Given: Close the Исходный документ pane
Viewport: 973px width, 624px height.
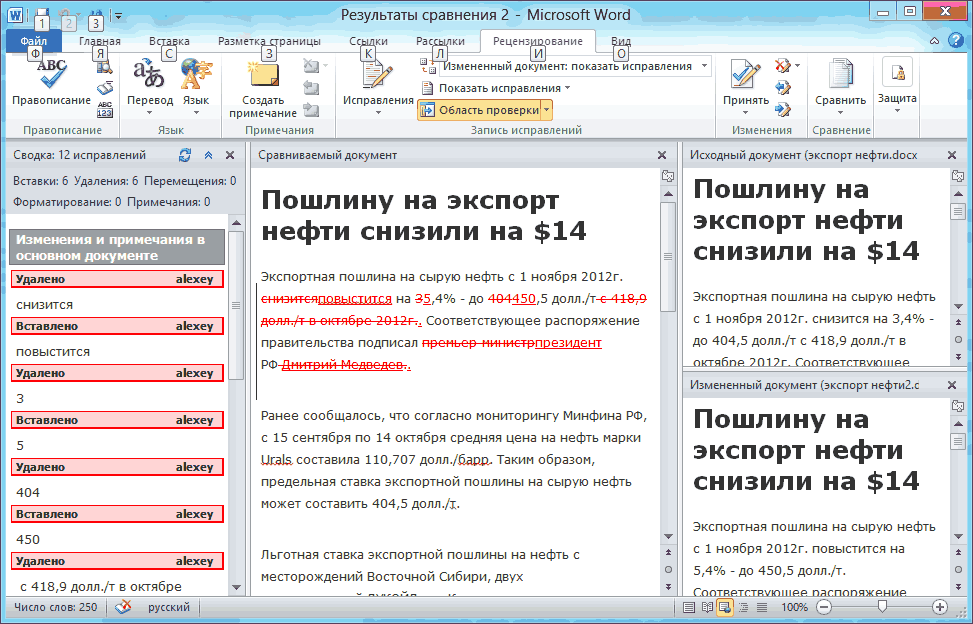Looking at the screenshot, I should 952,155.
